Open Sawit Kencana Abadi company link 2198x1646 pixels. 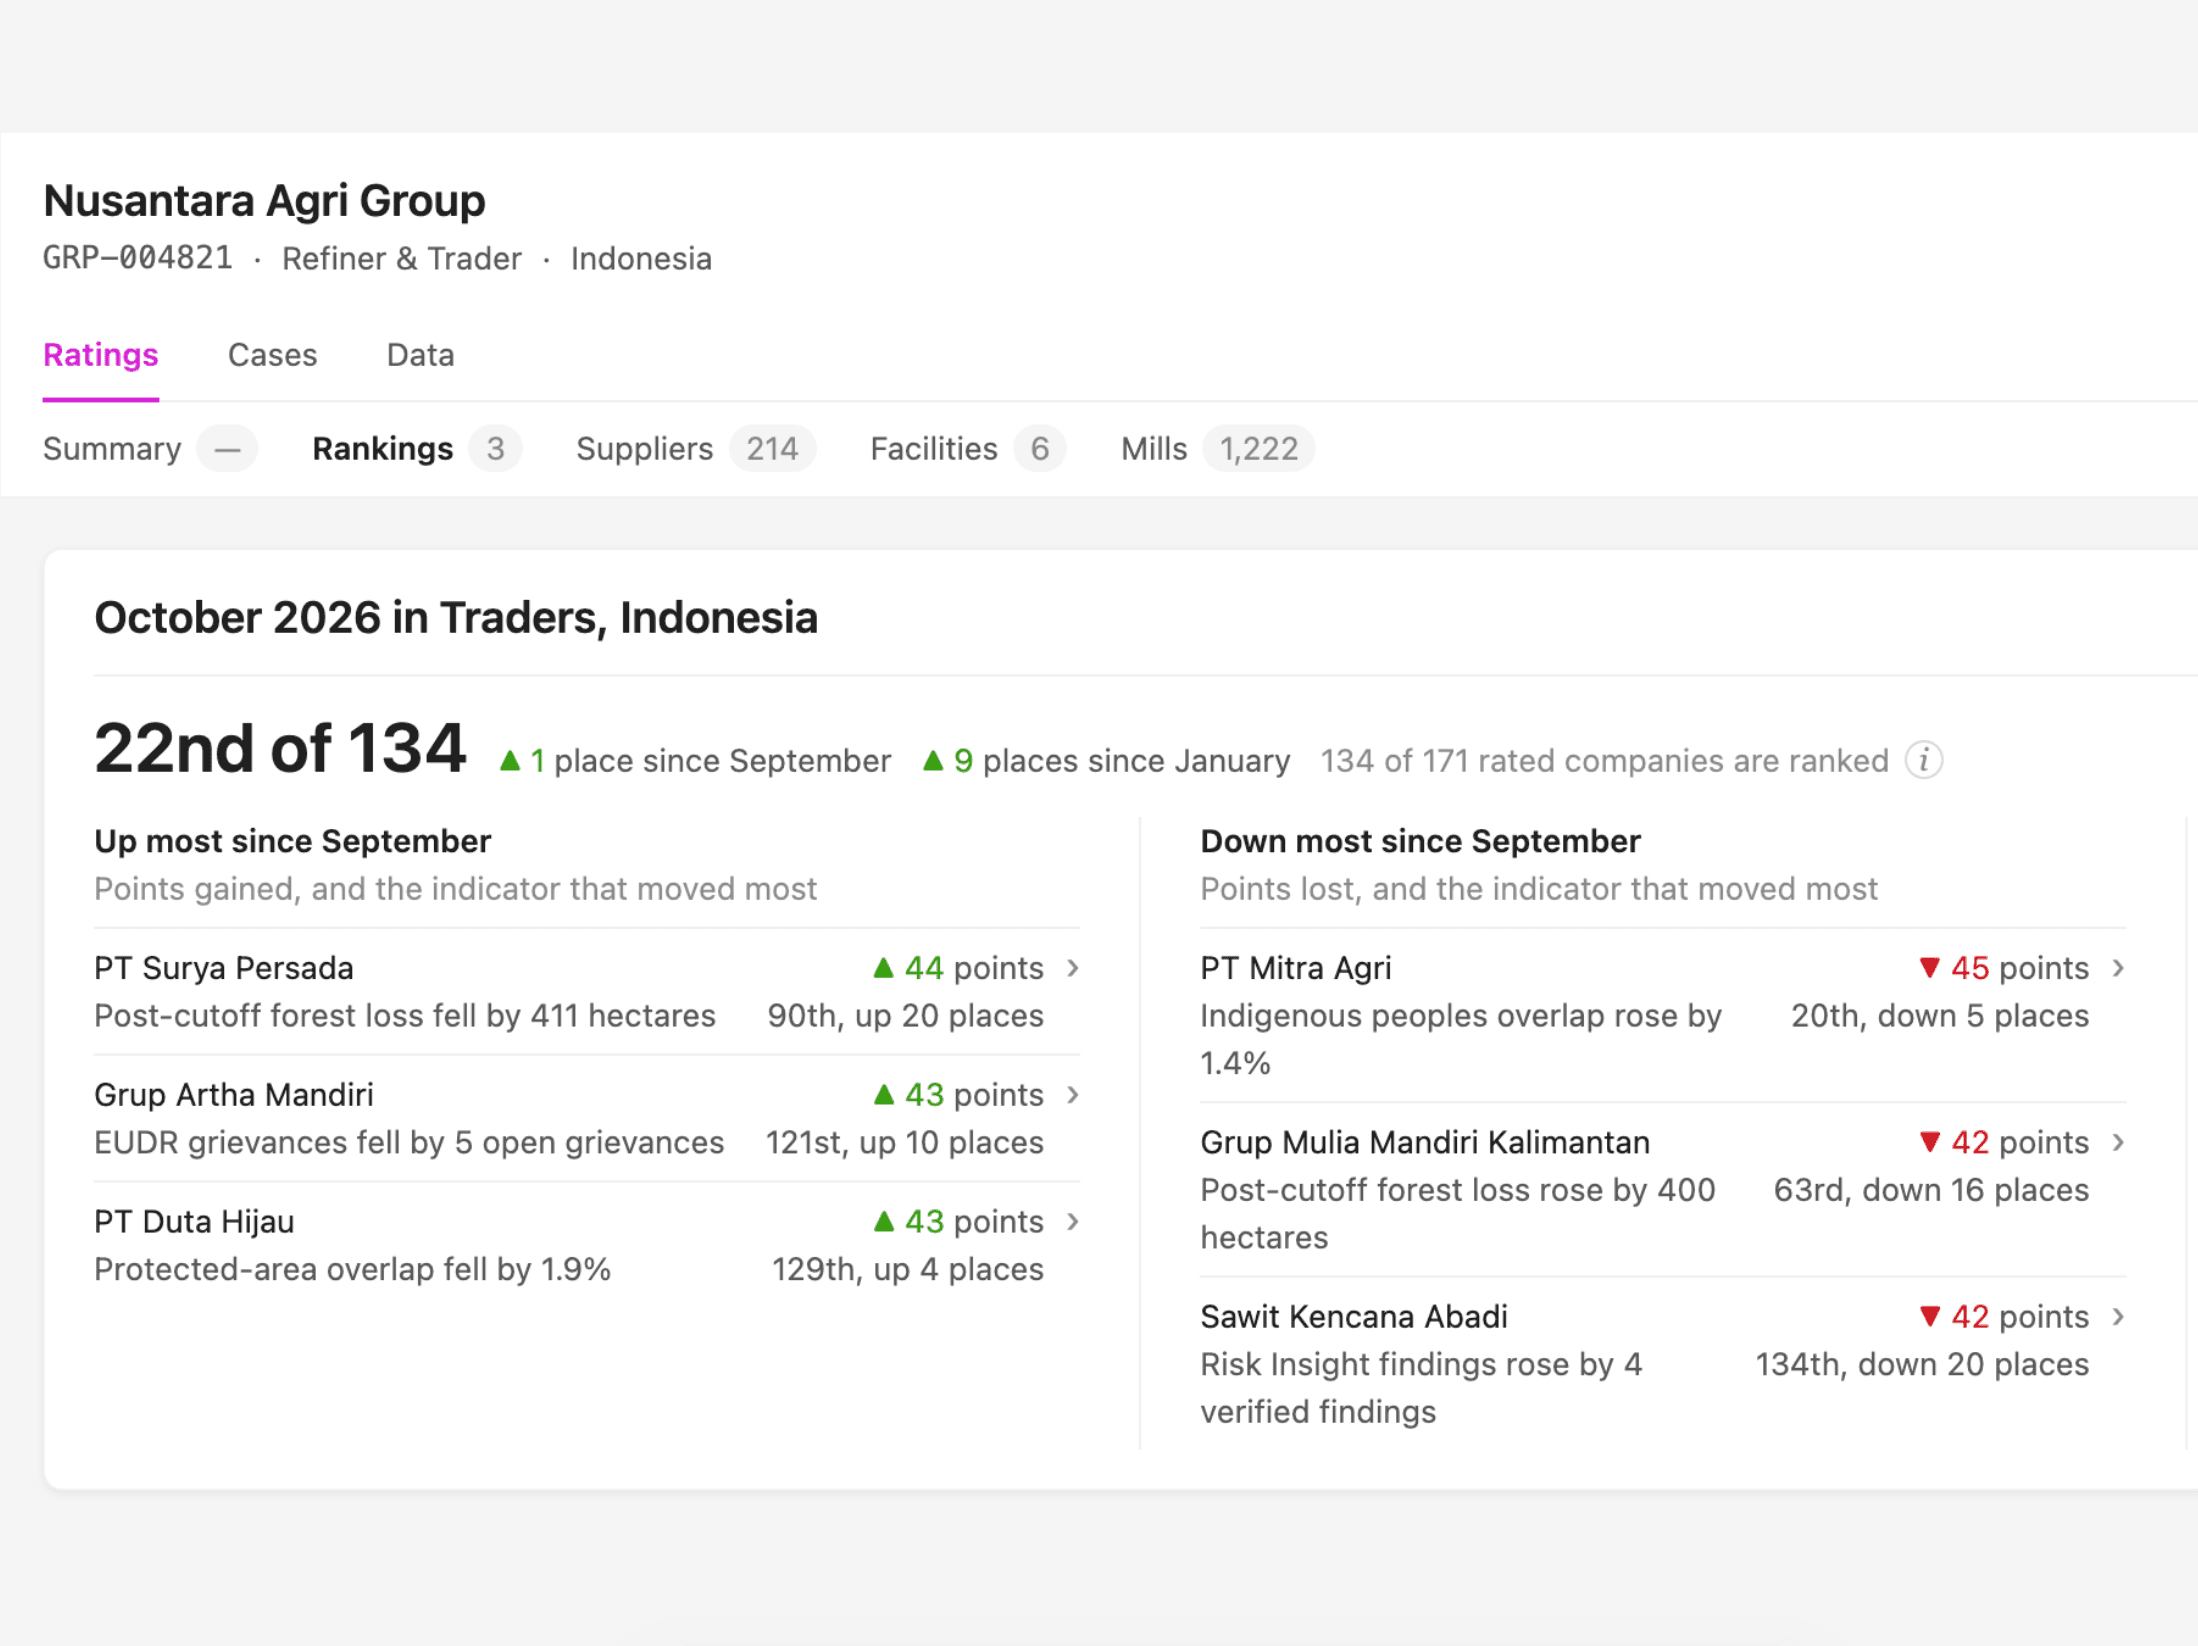(1354, 1316)
